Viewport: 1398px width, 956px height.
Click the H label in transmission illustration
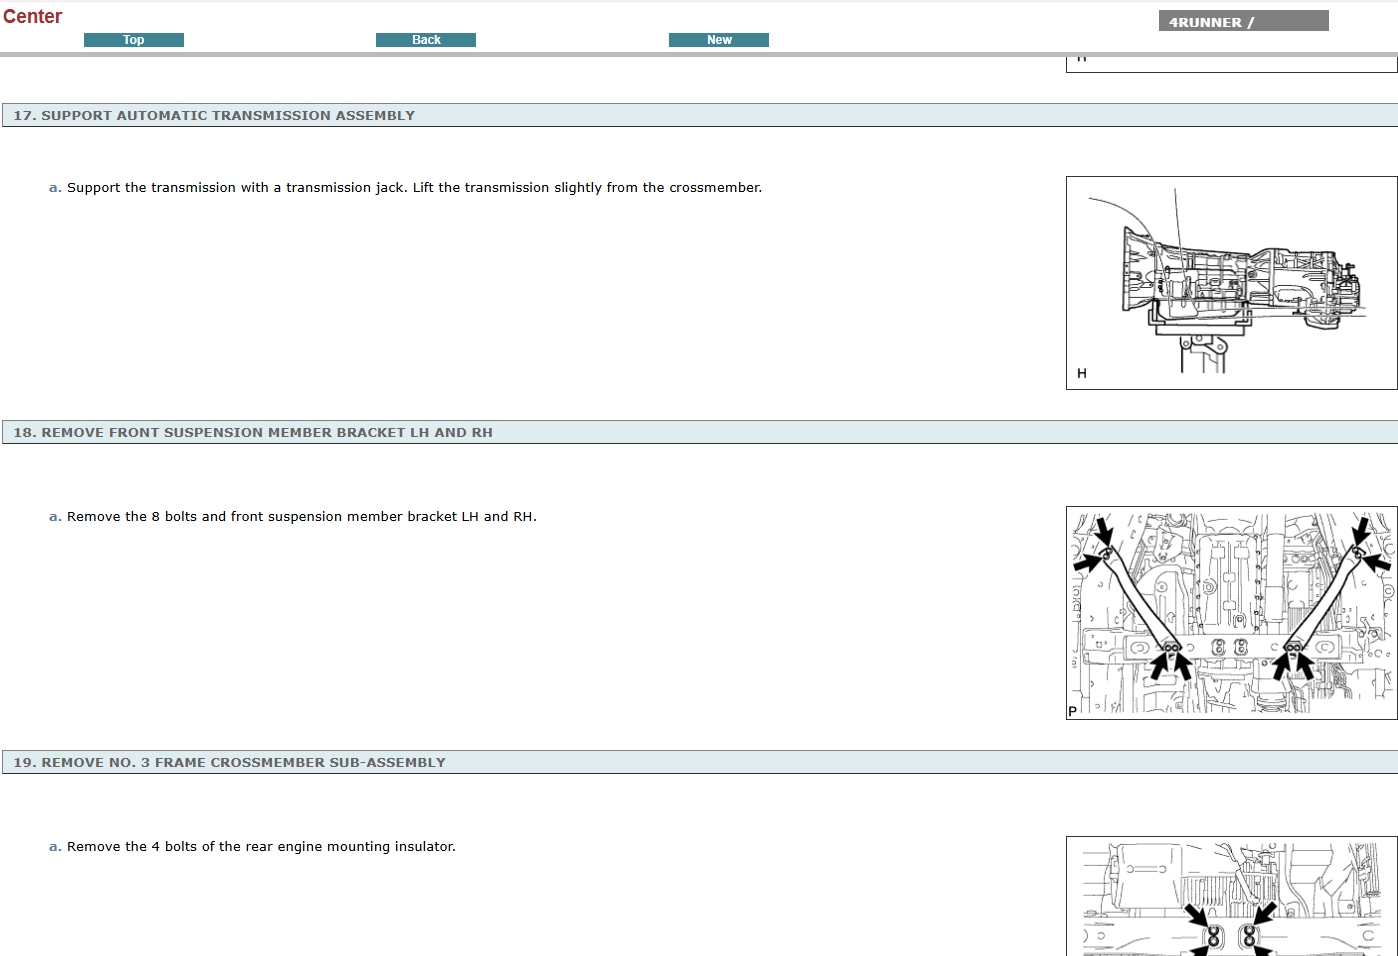1082,373
